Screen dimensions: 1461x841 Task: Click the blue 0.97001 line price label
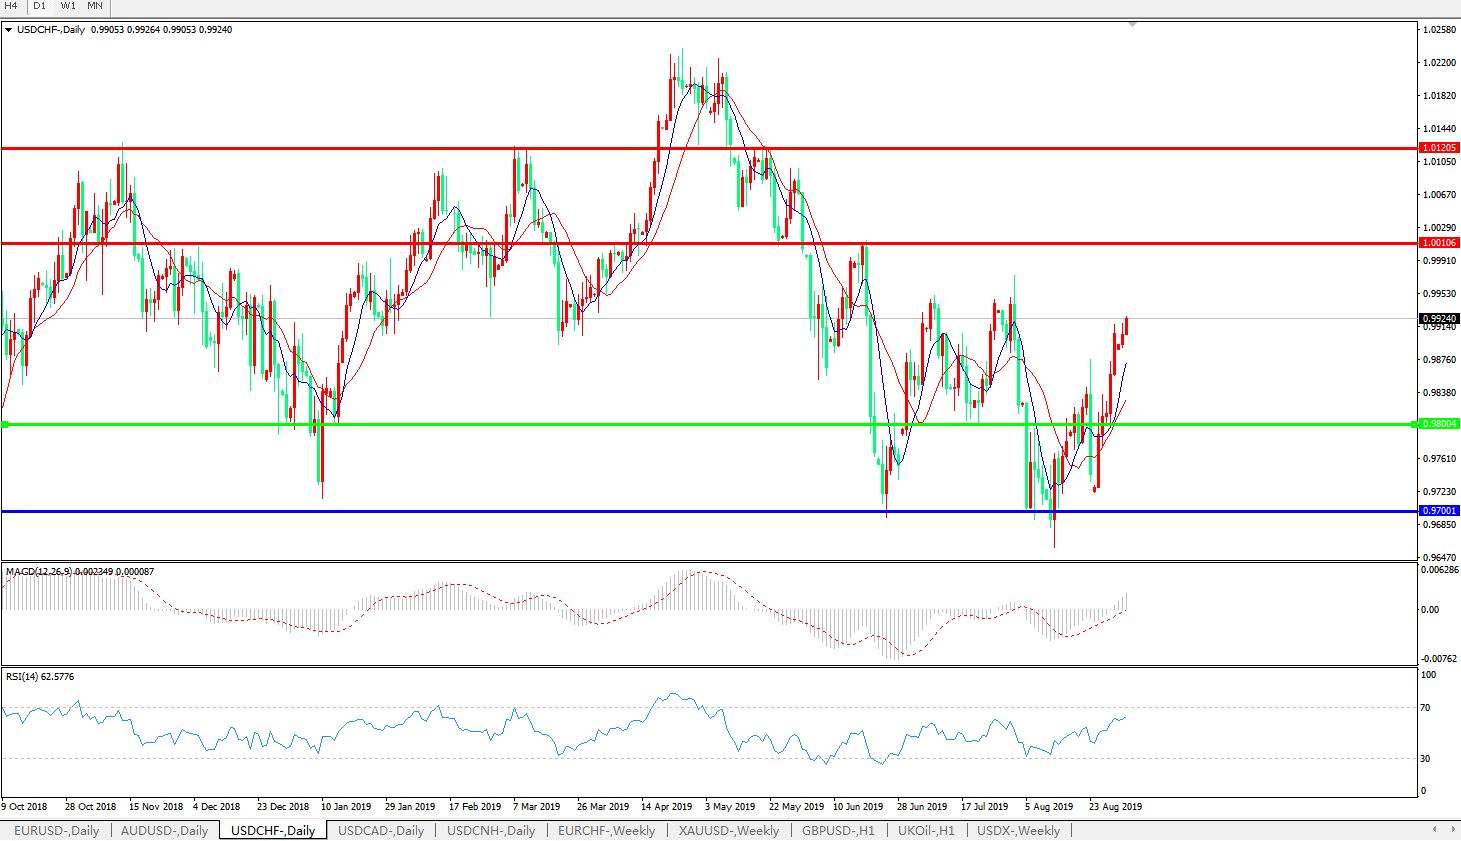[x=1439, y=511]
